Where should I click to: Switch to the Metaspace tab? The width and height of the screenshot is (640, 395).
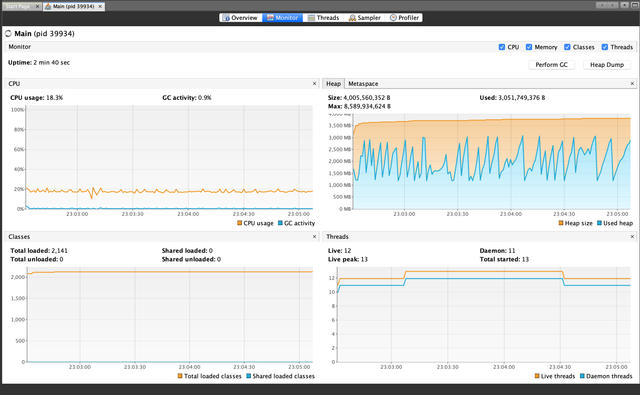(x=363, y=83)
